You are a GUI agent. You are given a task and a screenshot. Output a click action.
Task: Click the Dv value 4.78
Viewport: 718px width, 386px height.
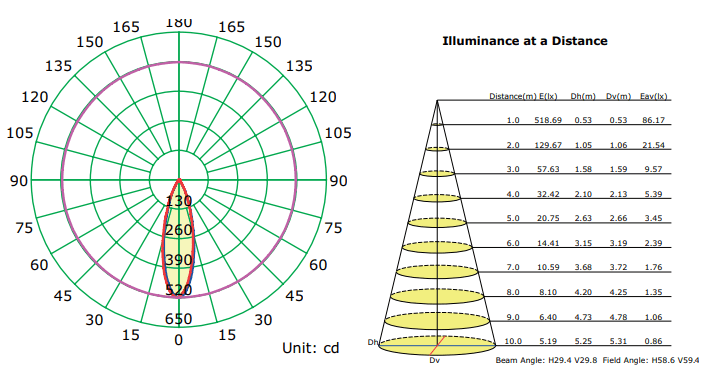tap(618, 317)
